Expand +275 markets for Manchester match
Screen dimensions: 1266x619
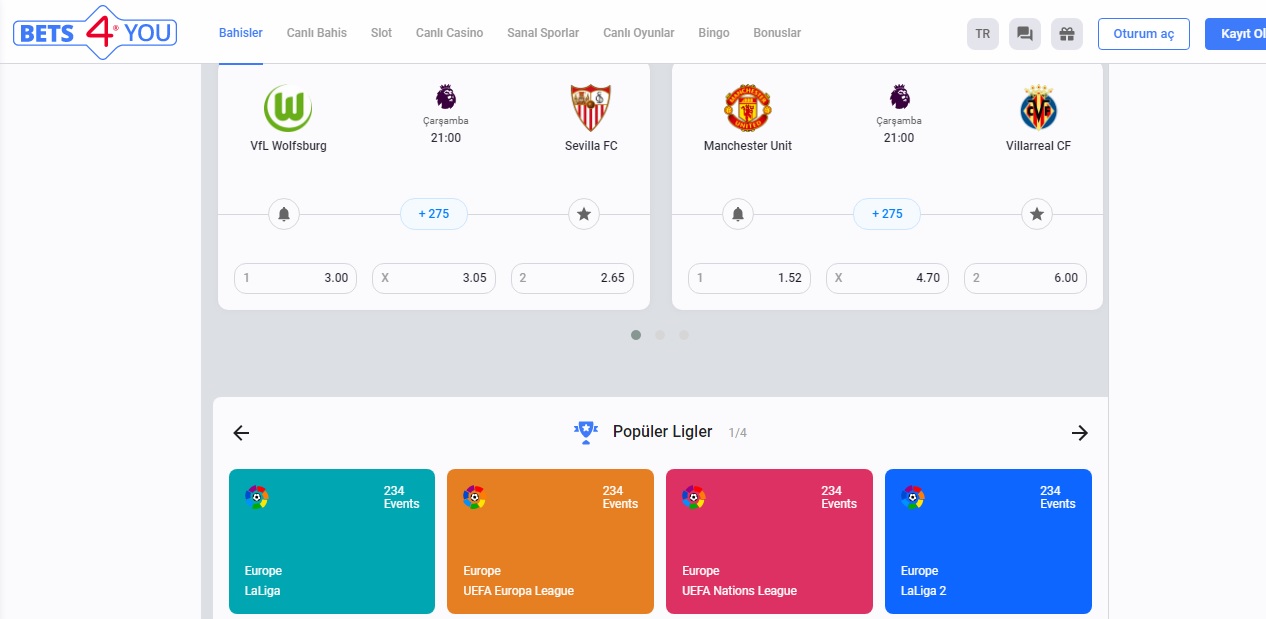point(886,214)
